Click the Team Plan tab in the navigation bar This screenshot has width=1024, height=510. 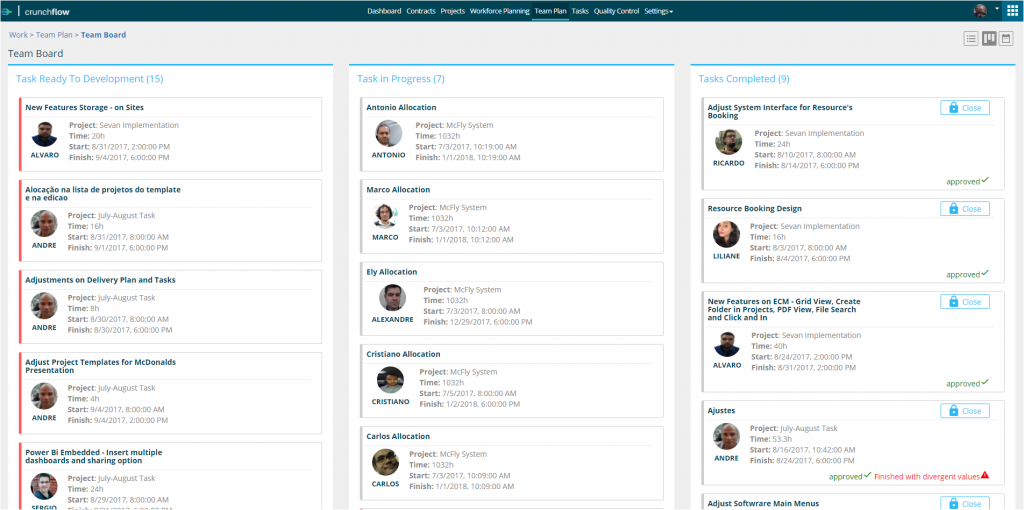[x=551, y=11]
